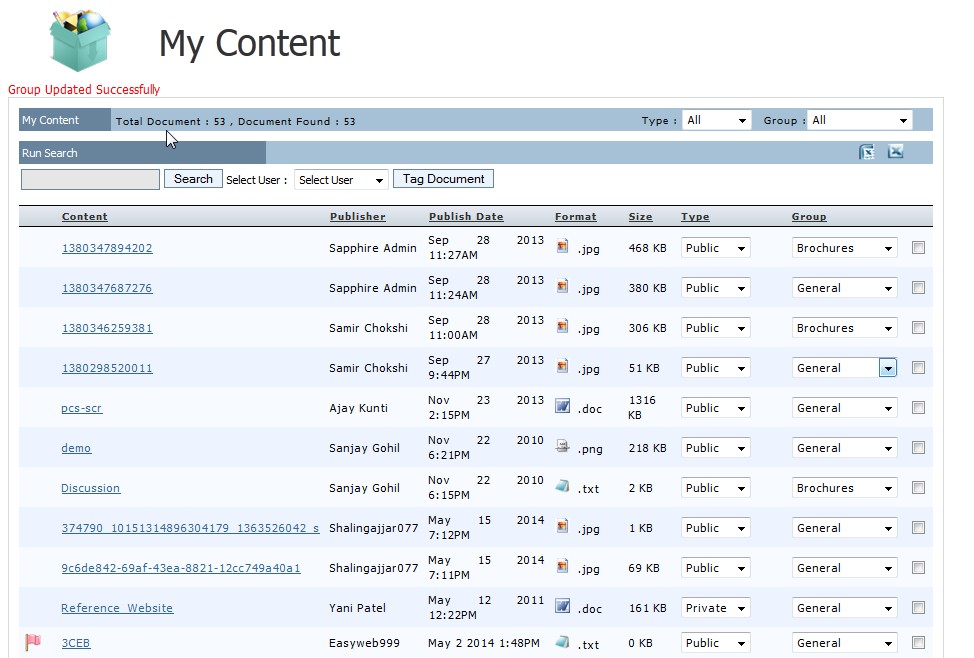Click the red flag icon beside 3CEB
The width and height of the screenshot is (974, 658).
tap(33, 642)
